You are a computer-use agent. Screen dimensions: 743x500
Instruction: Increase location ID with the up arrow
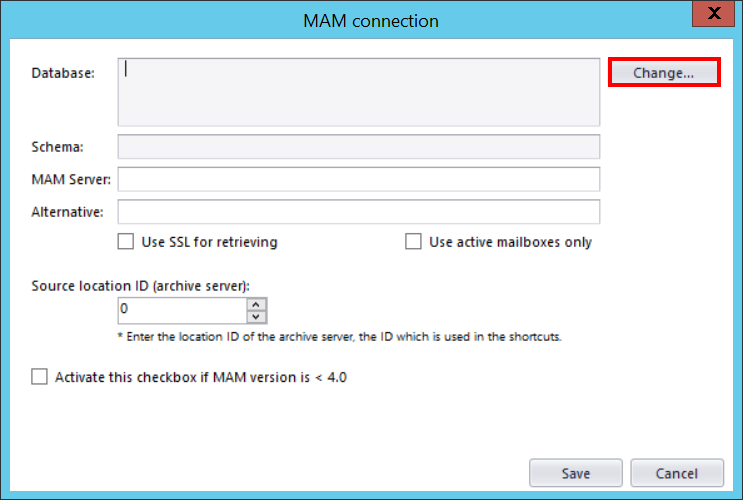[x=256, y=304]
